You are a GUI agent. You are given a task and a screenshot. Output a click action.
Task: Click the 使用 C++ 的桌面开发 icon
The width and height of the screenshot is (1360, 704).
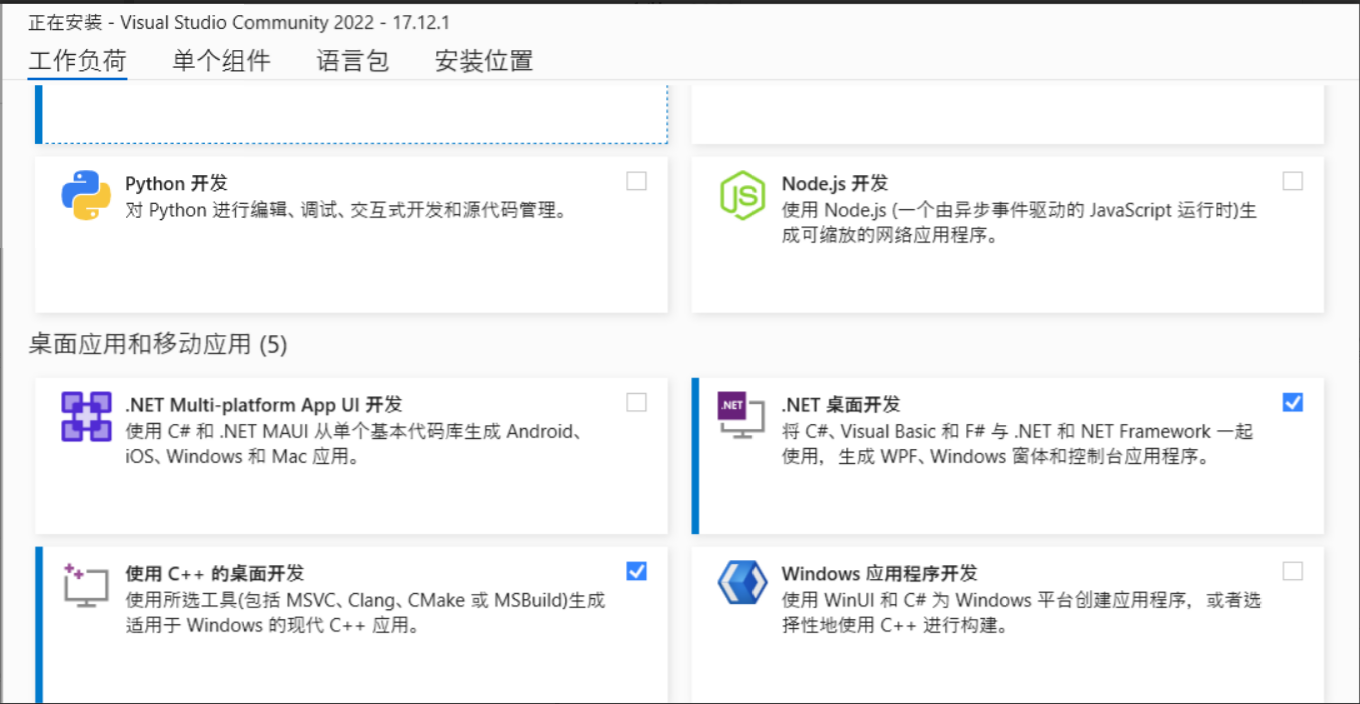coord(86,584)
